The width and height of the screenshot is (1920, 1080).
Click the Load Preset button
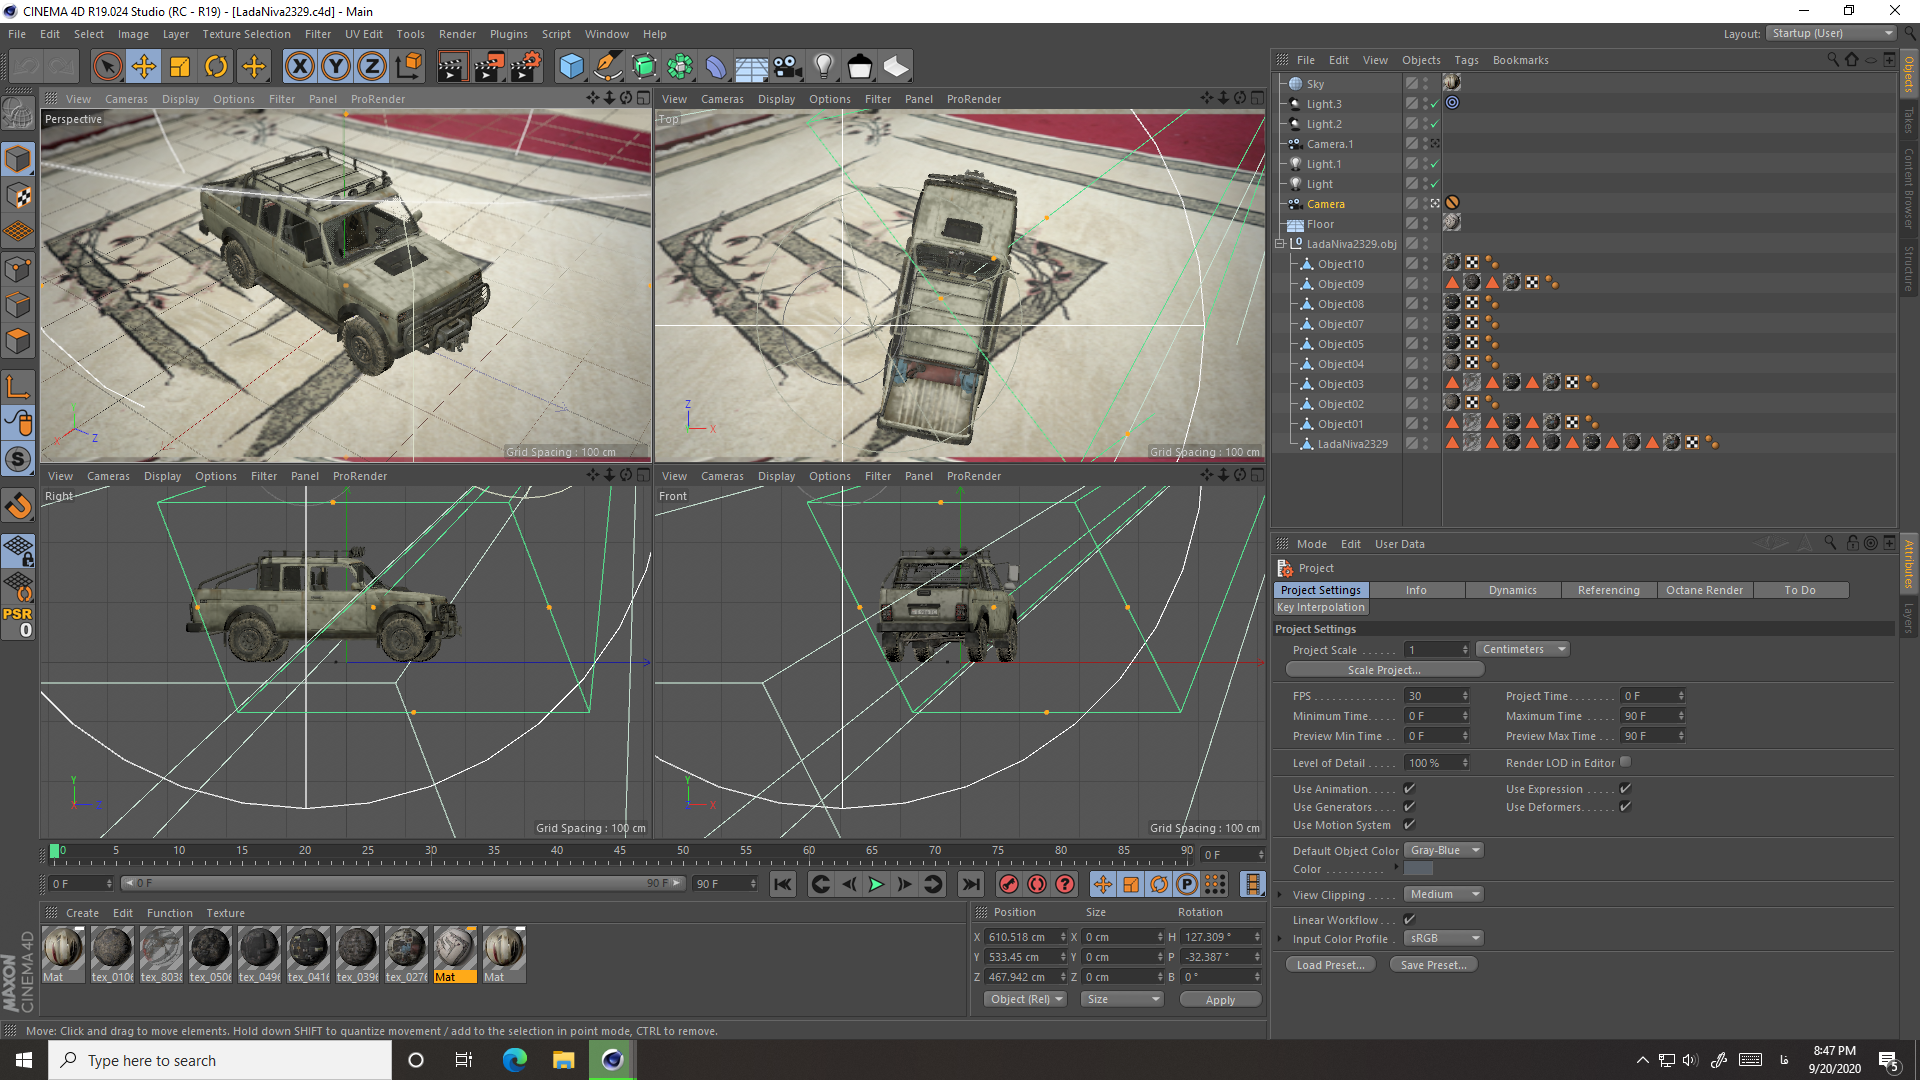tap(1329, 964)
